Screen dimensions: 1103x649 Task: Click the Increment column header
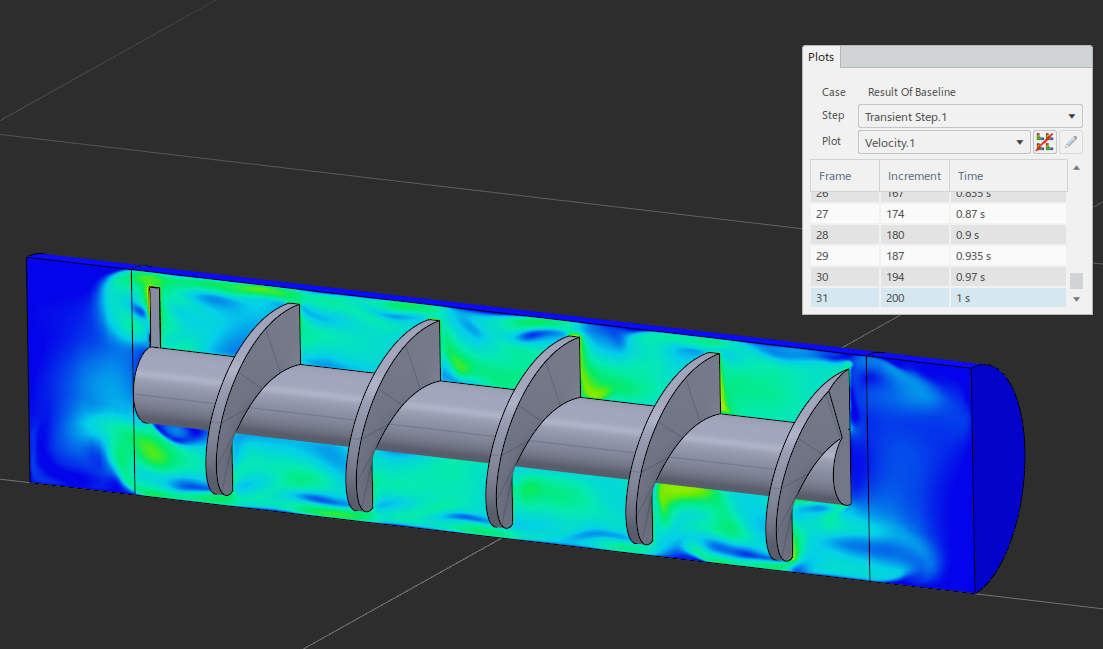coord(914,176)
